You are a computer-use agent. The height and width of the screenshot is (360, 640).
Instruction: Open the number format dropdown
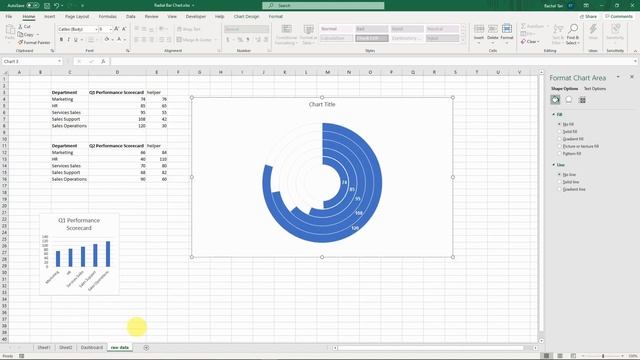click(267, 29)
